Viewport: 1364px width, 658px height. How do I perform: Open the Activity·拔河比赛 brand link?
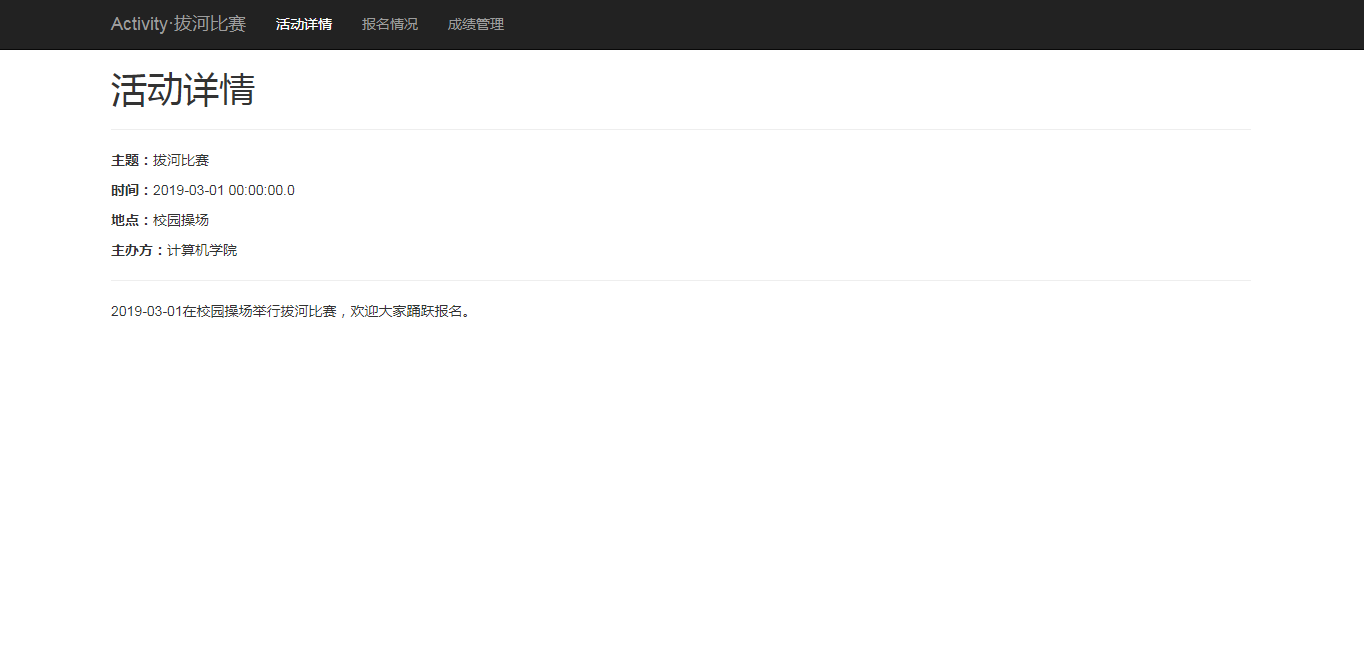(178, 24)
